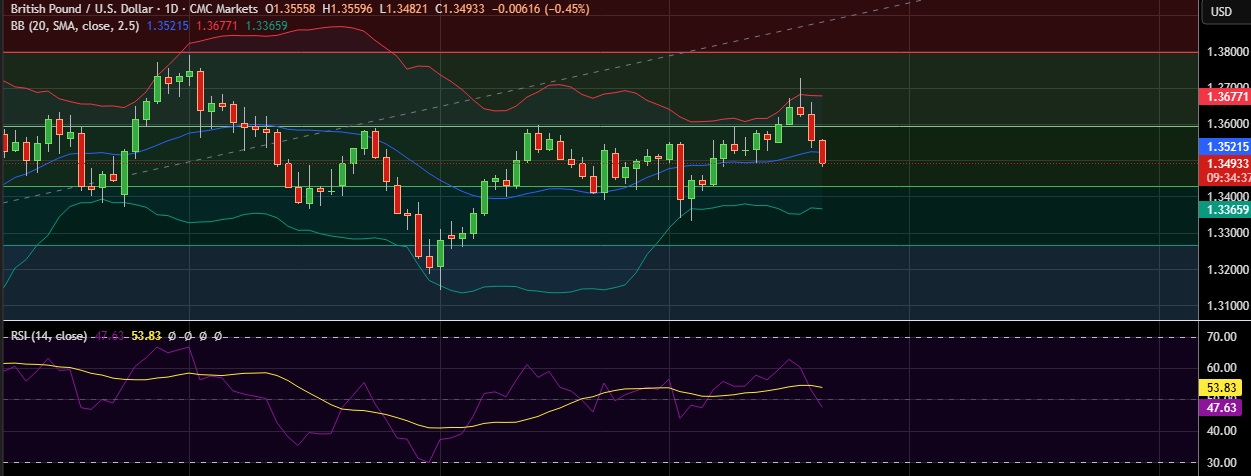Click the high value H1.35596 in header
This screenshot has height=476, width=1251.
(347, 9)
